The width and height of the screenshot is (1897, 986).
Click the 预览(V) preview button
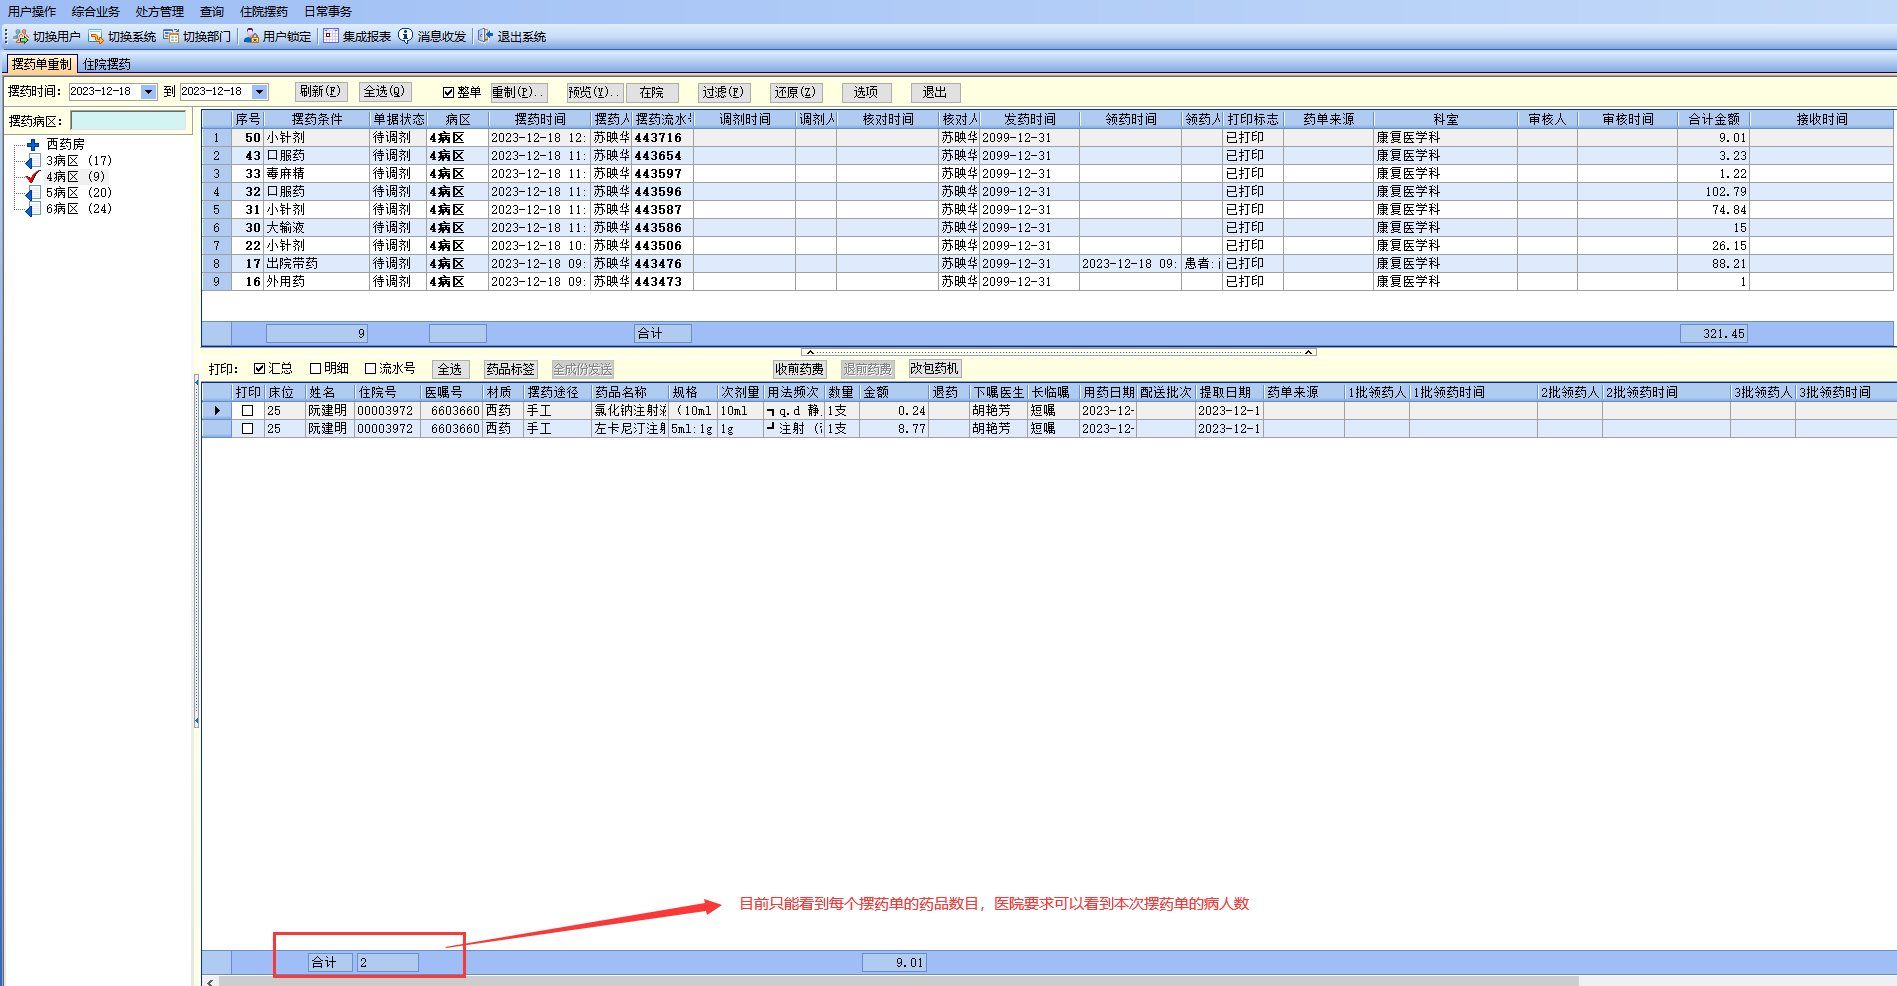pyautogui.click(x=594, y=92)
